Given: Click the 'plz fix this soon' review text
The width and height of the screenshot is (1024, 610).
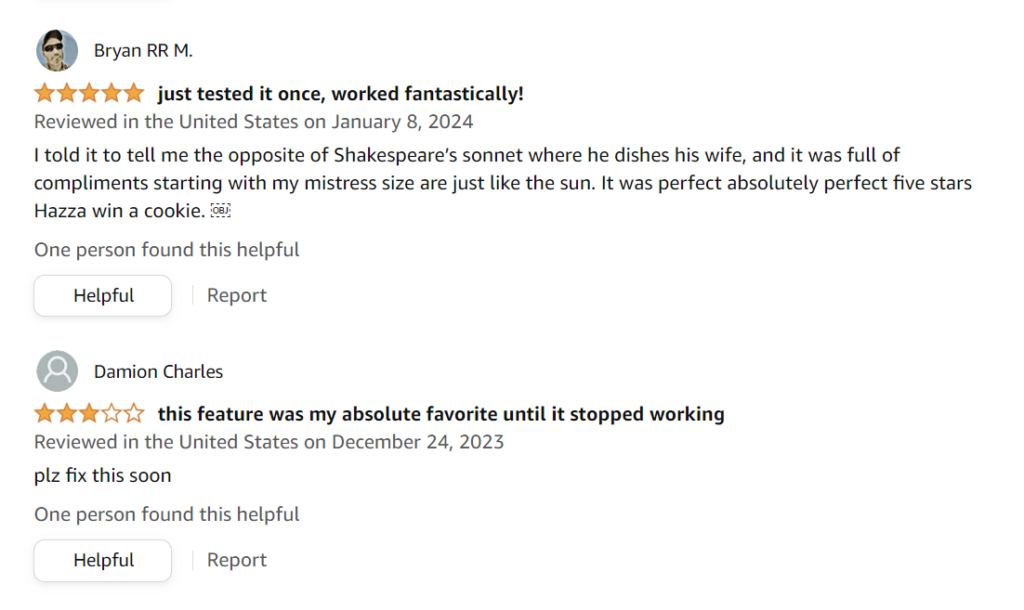Looking at the screenshot, I should 103,475.
